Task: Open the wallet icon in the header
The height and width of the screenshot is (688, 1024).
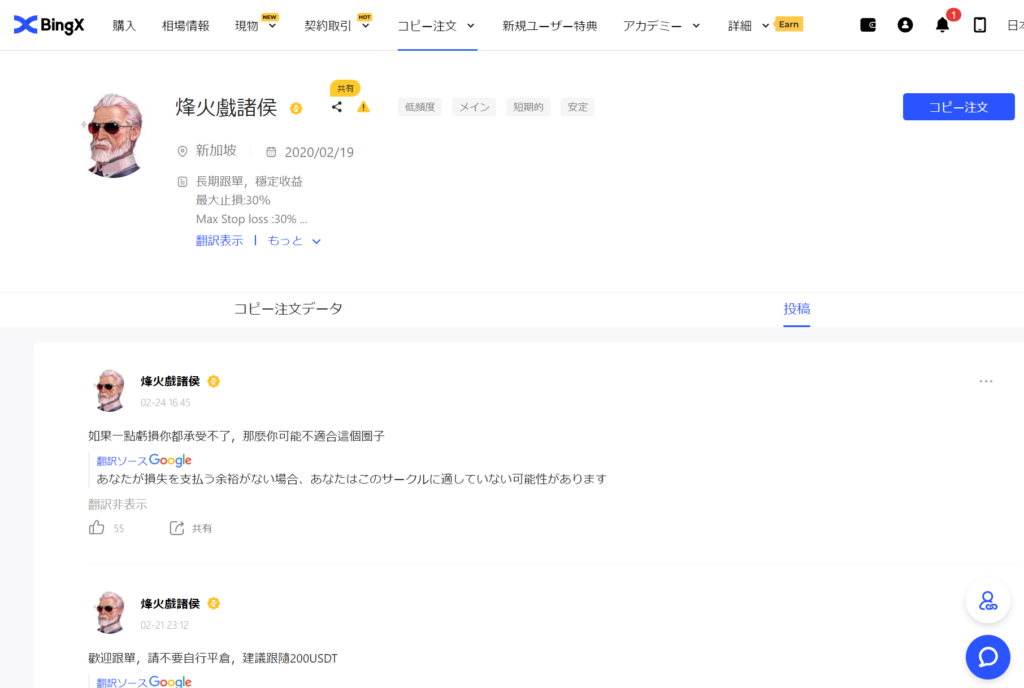Action: tap(866, 24)
